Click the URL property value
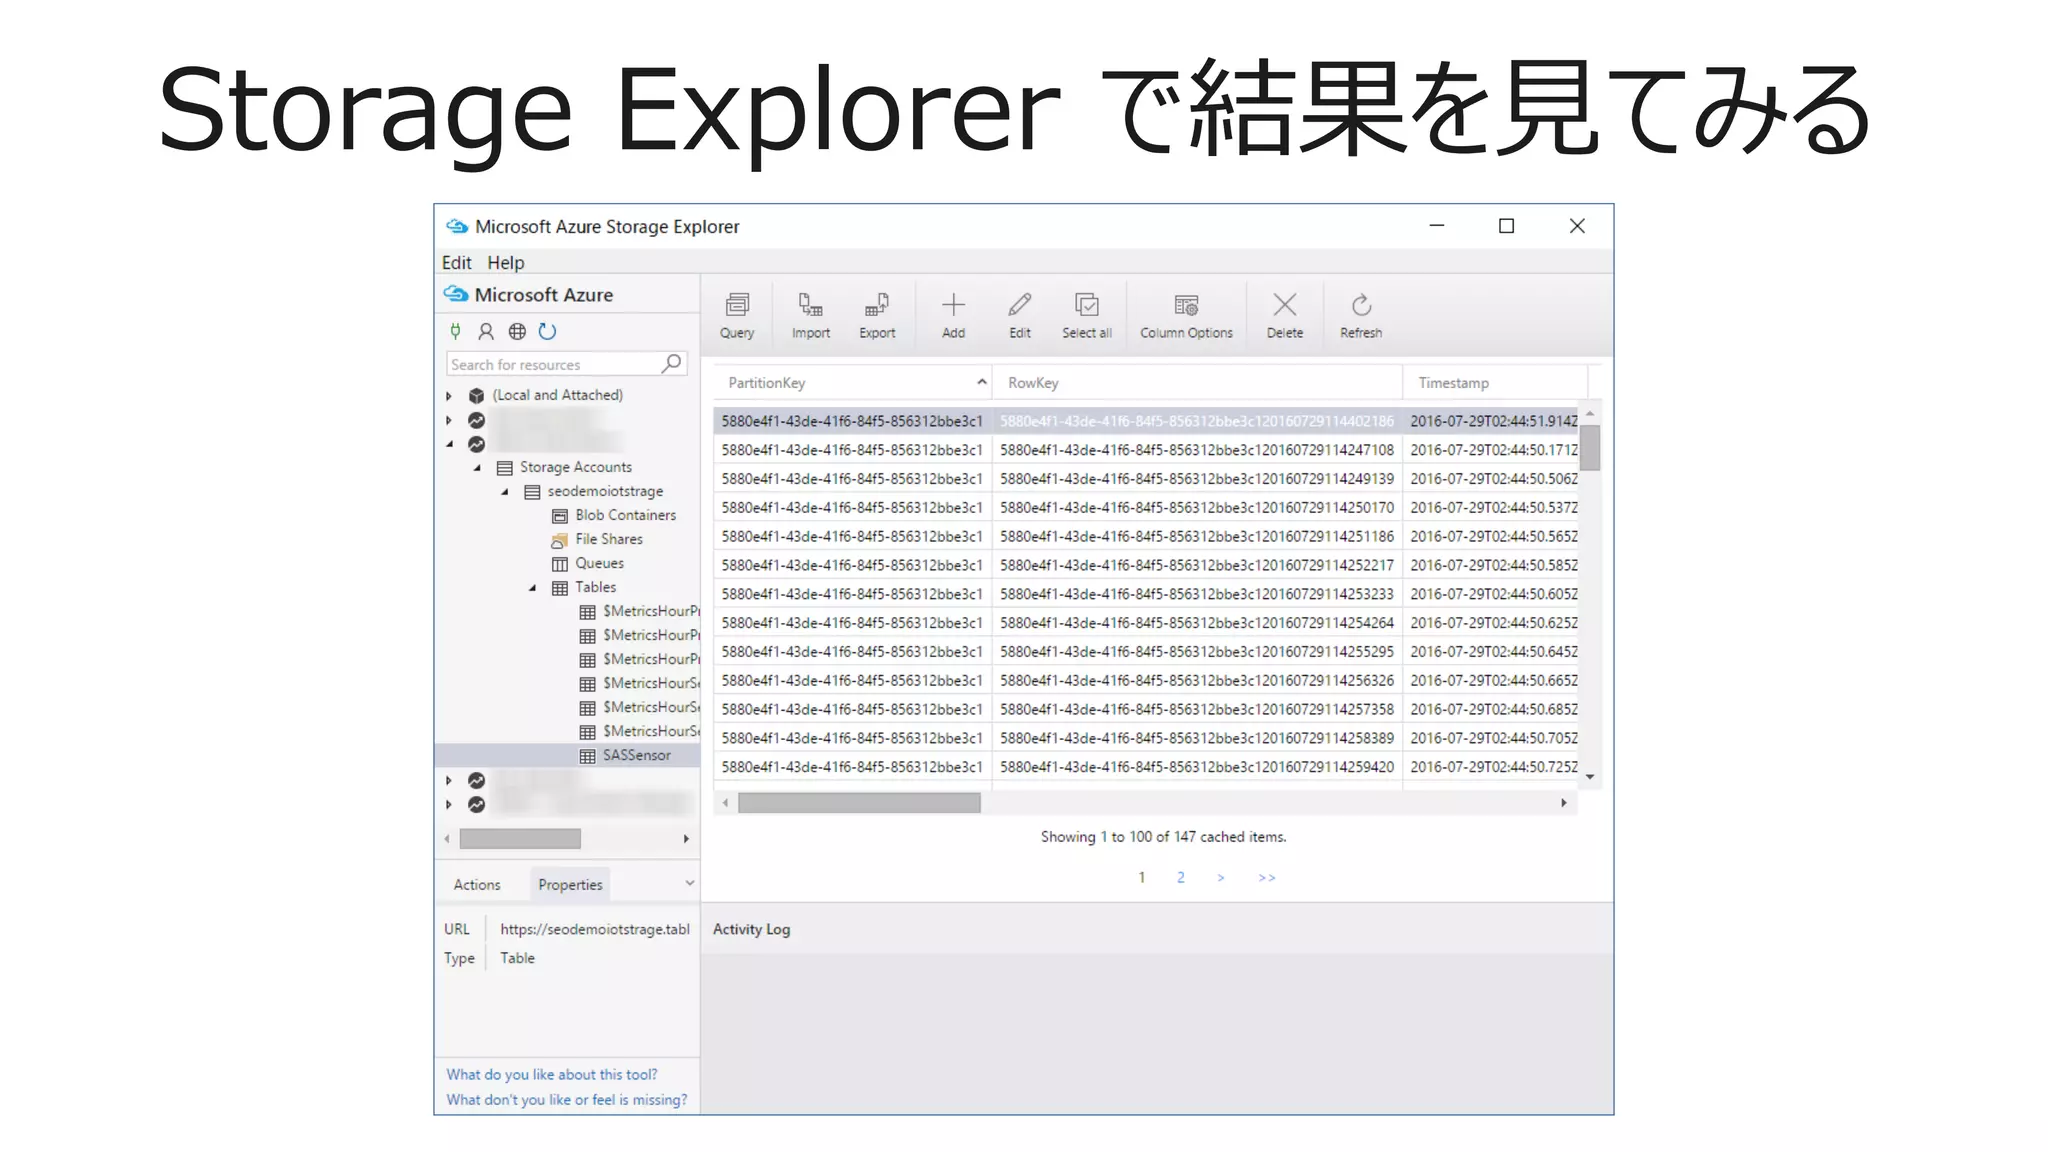This screenshot has height=1152, width=2048. 595,929
